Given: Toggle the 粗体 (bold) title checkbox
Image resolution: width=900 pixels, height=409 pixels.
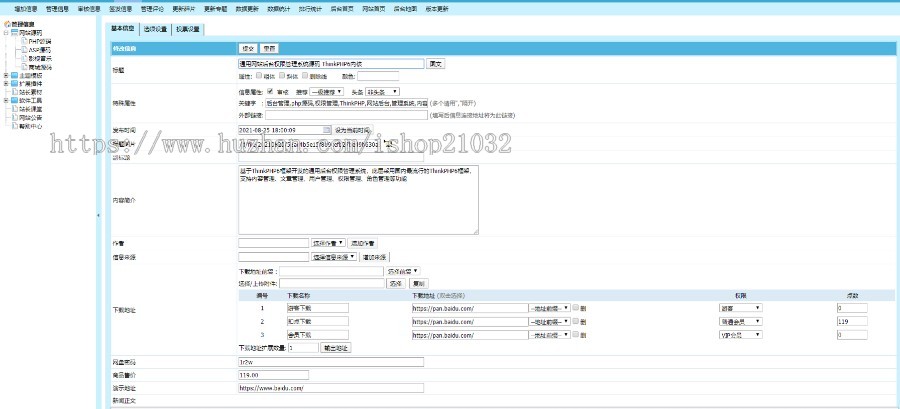Looking at the screenshot, I should tap(259, 75).
